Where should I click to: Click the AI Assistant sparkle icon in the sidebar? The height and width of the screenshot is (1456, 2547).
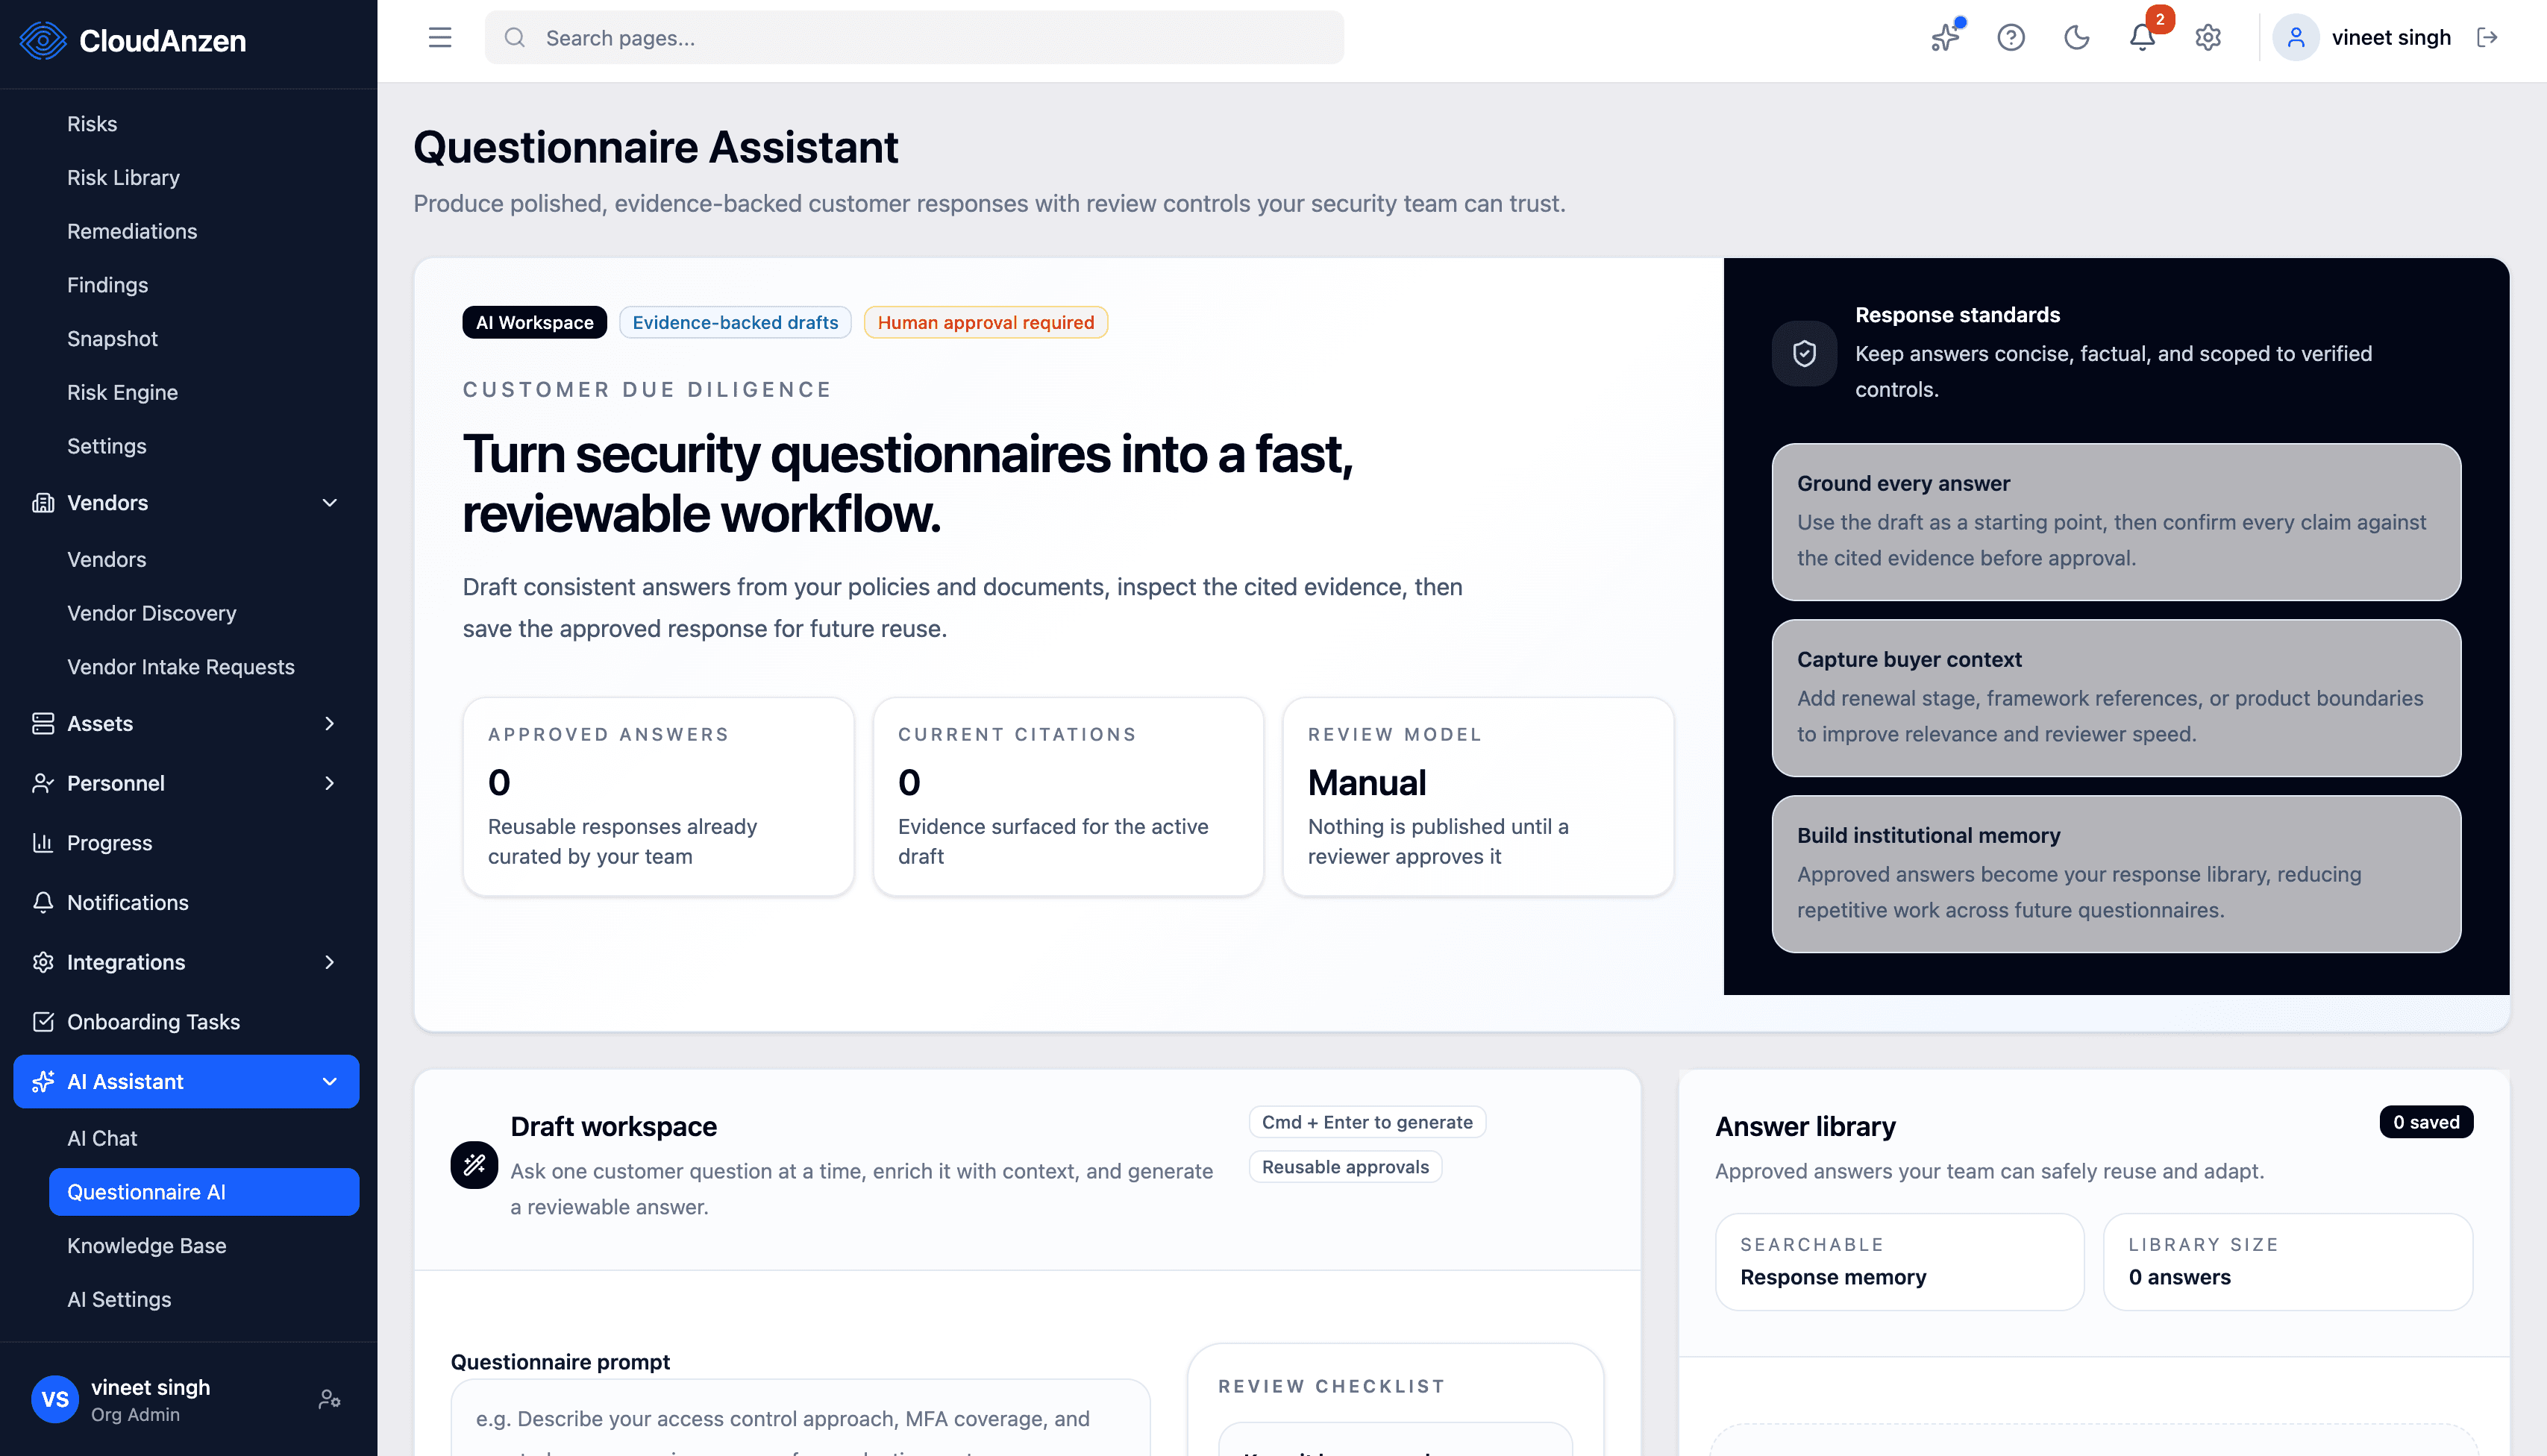click(43, 1081)
